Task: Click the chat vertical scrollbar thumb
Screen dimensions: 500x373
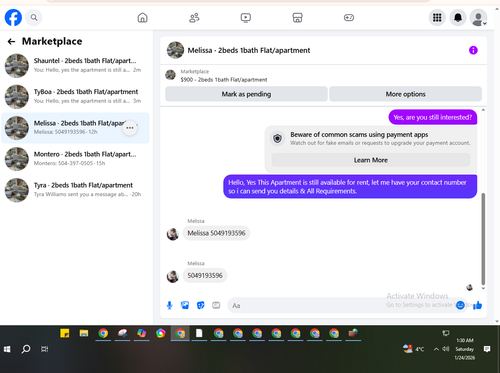Action: coord(483,238)
